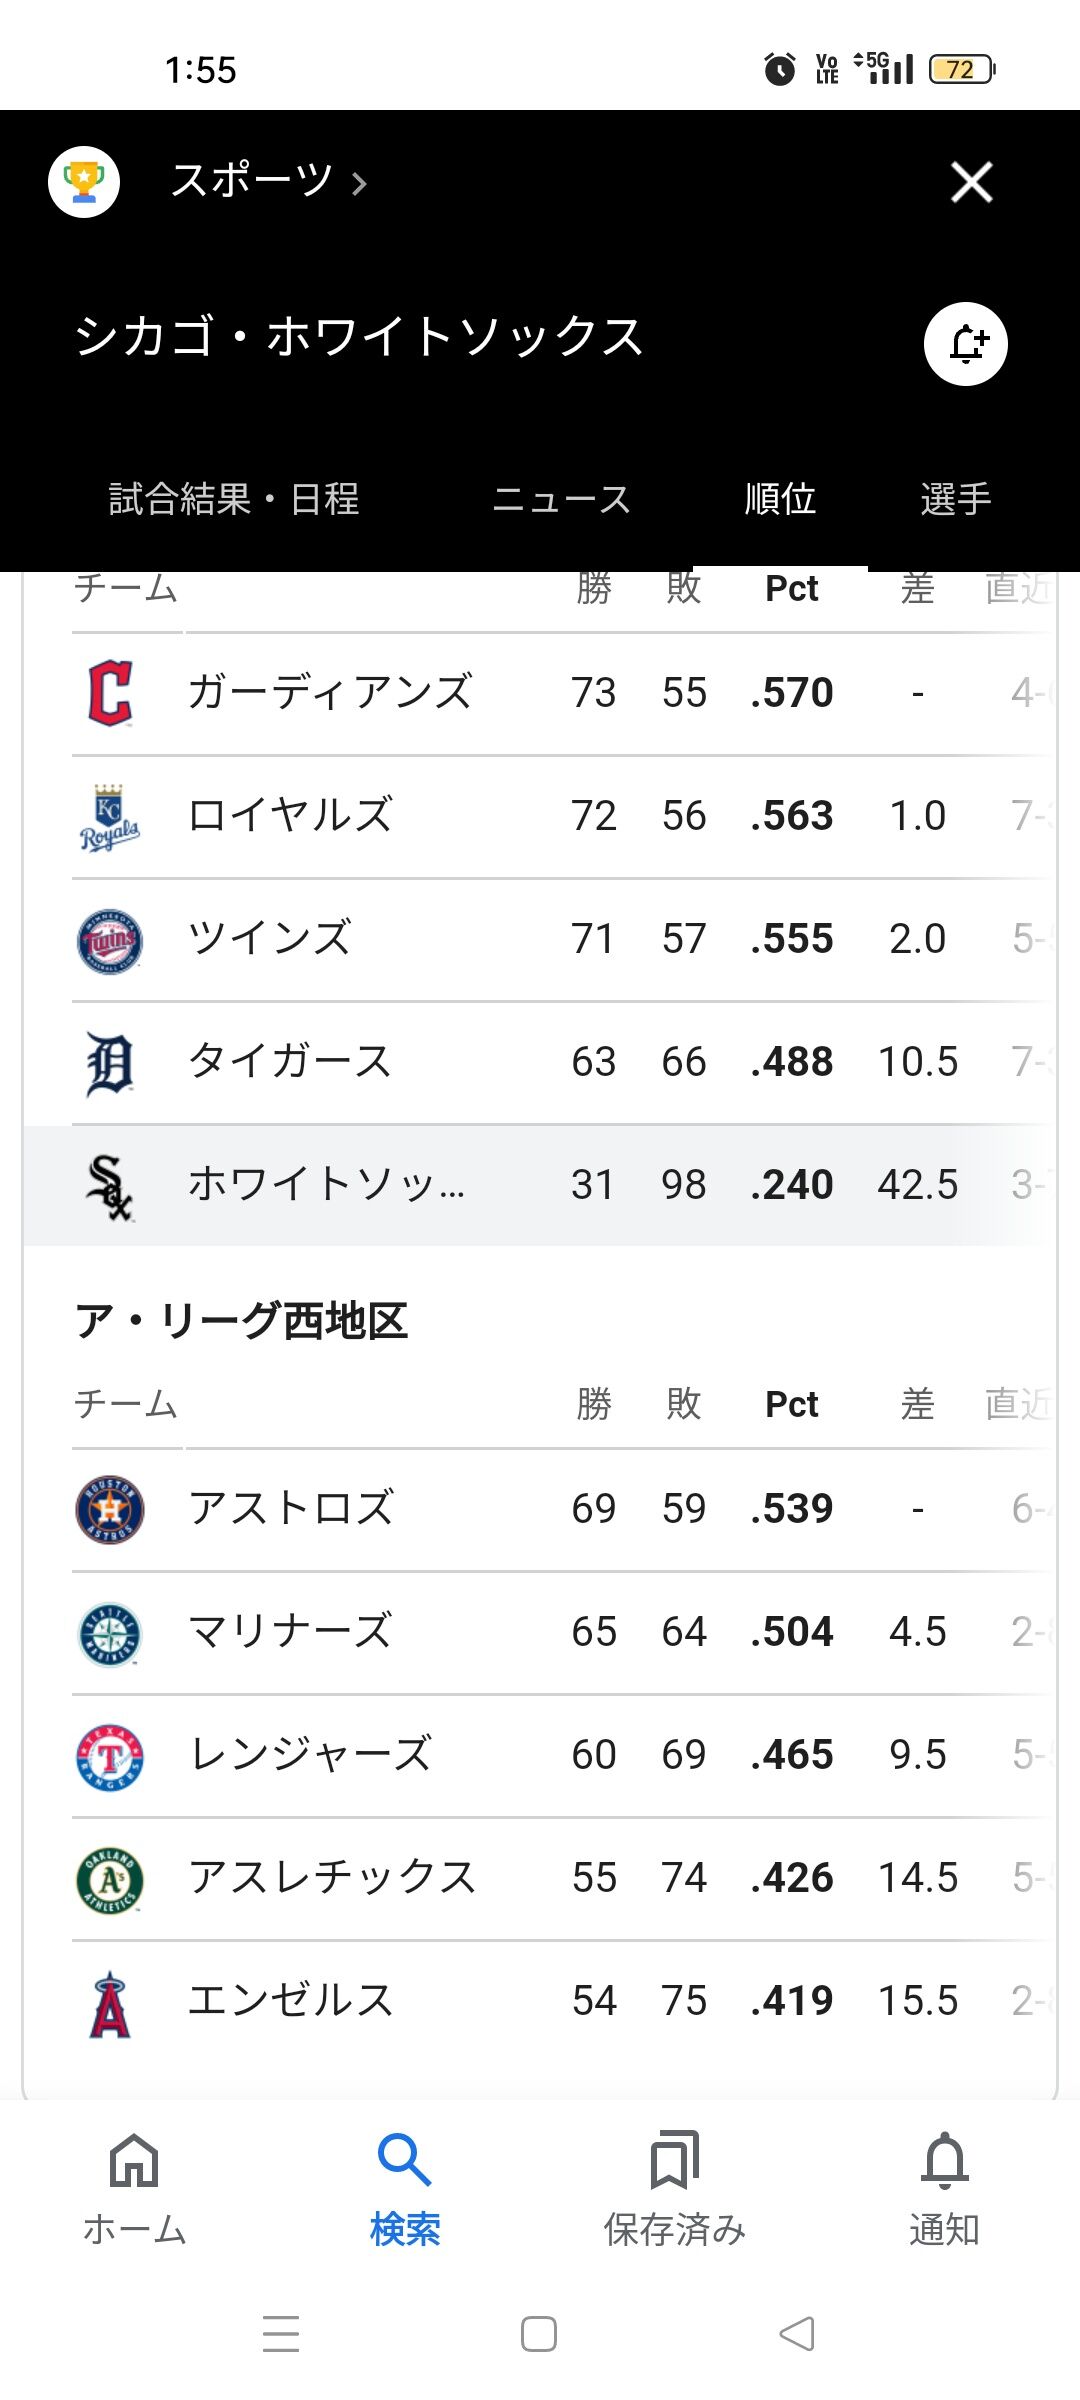1080x2400 pixels.
Task: Go to ホーム in bottom navigation
Action: coord(134,2188)
